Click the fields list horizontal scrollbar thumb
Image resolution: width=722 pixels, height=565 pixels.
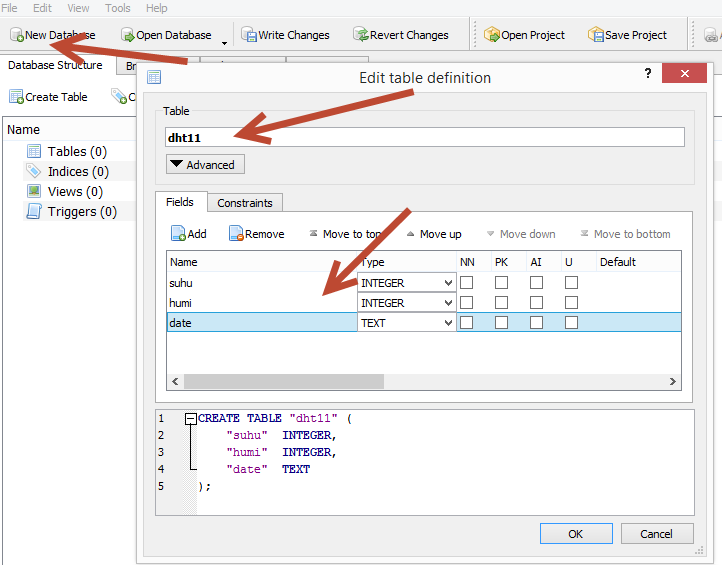pos(284,381)
